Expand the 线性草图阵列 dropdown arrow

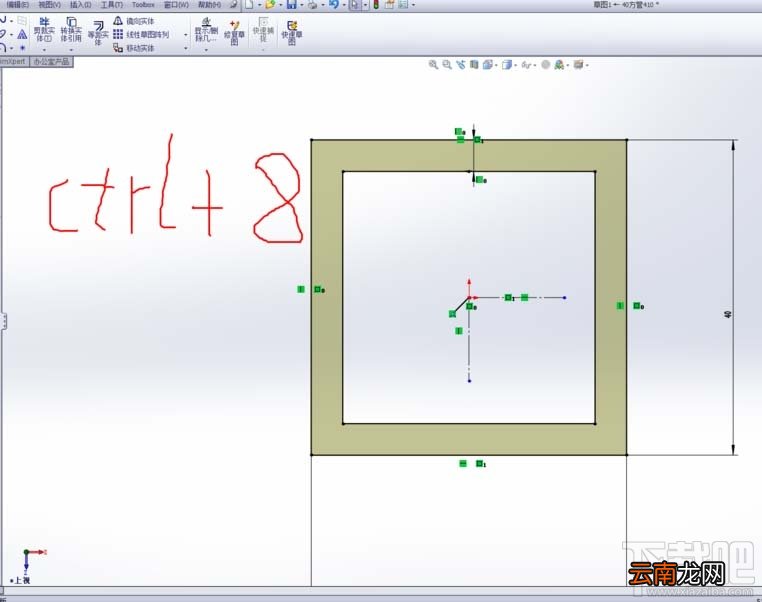tap(185, 35)
